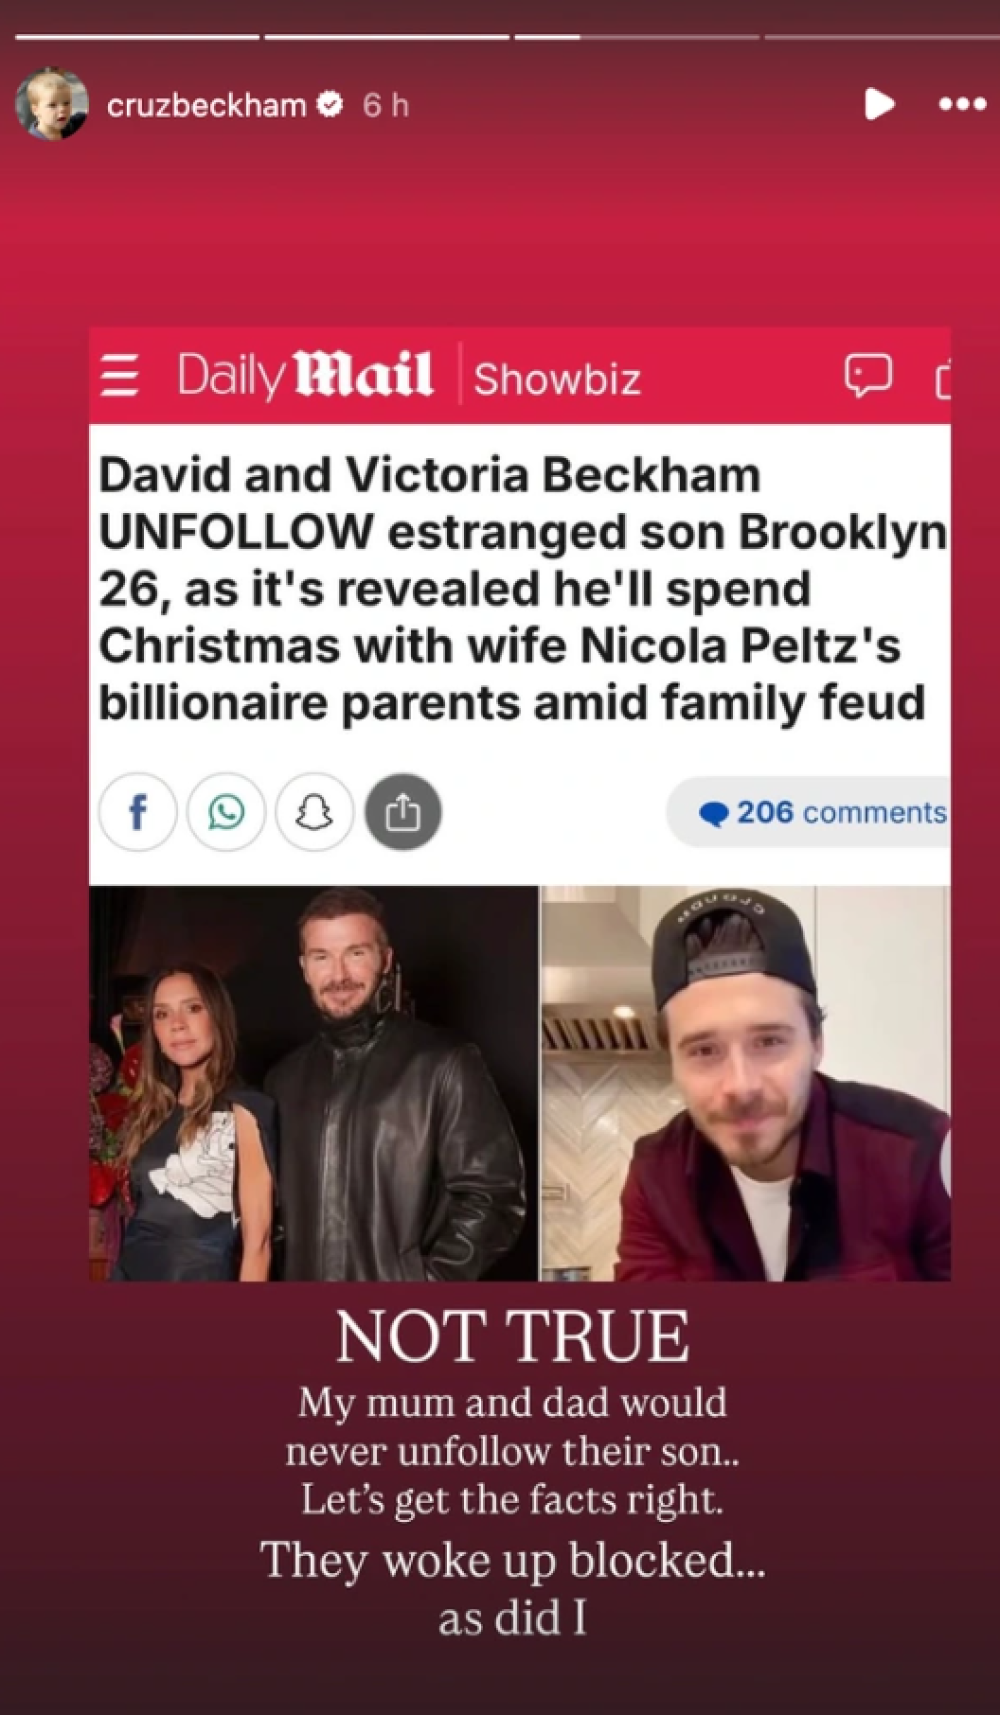Share the article via the Facebook icon
Viewport: 1000px width, 1715px height.
tap(138, 812)
